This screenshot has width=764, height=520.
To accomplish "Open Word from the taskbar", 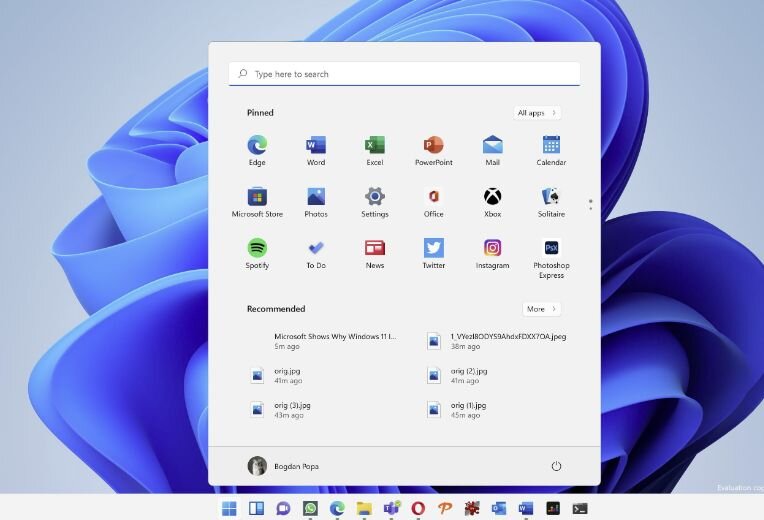I will tap(525, 508).
